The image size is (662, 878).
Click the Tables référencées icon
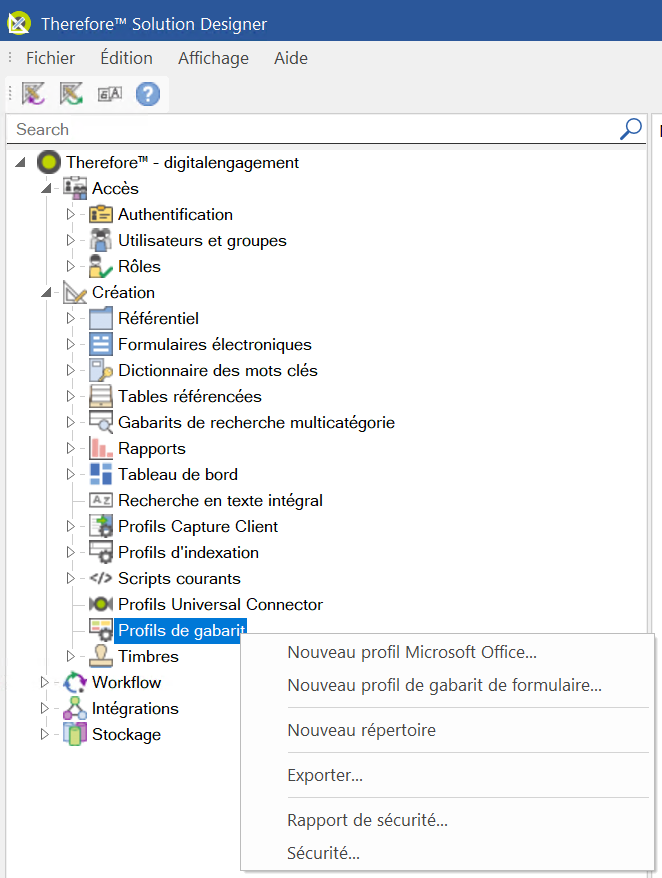(101, 396)
